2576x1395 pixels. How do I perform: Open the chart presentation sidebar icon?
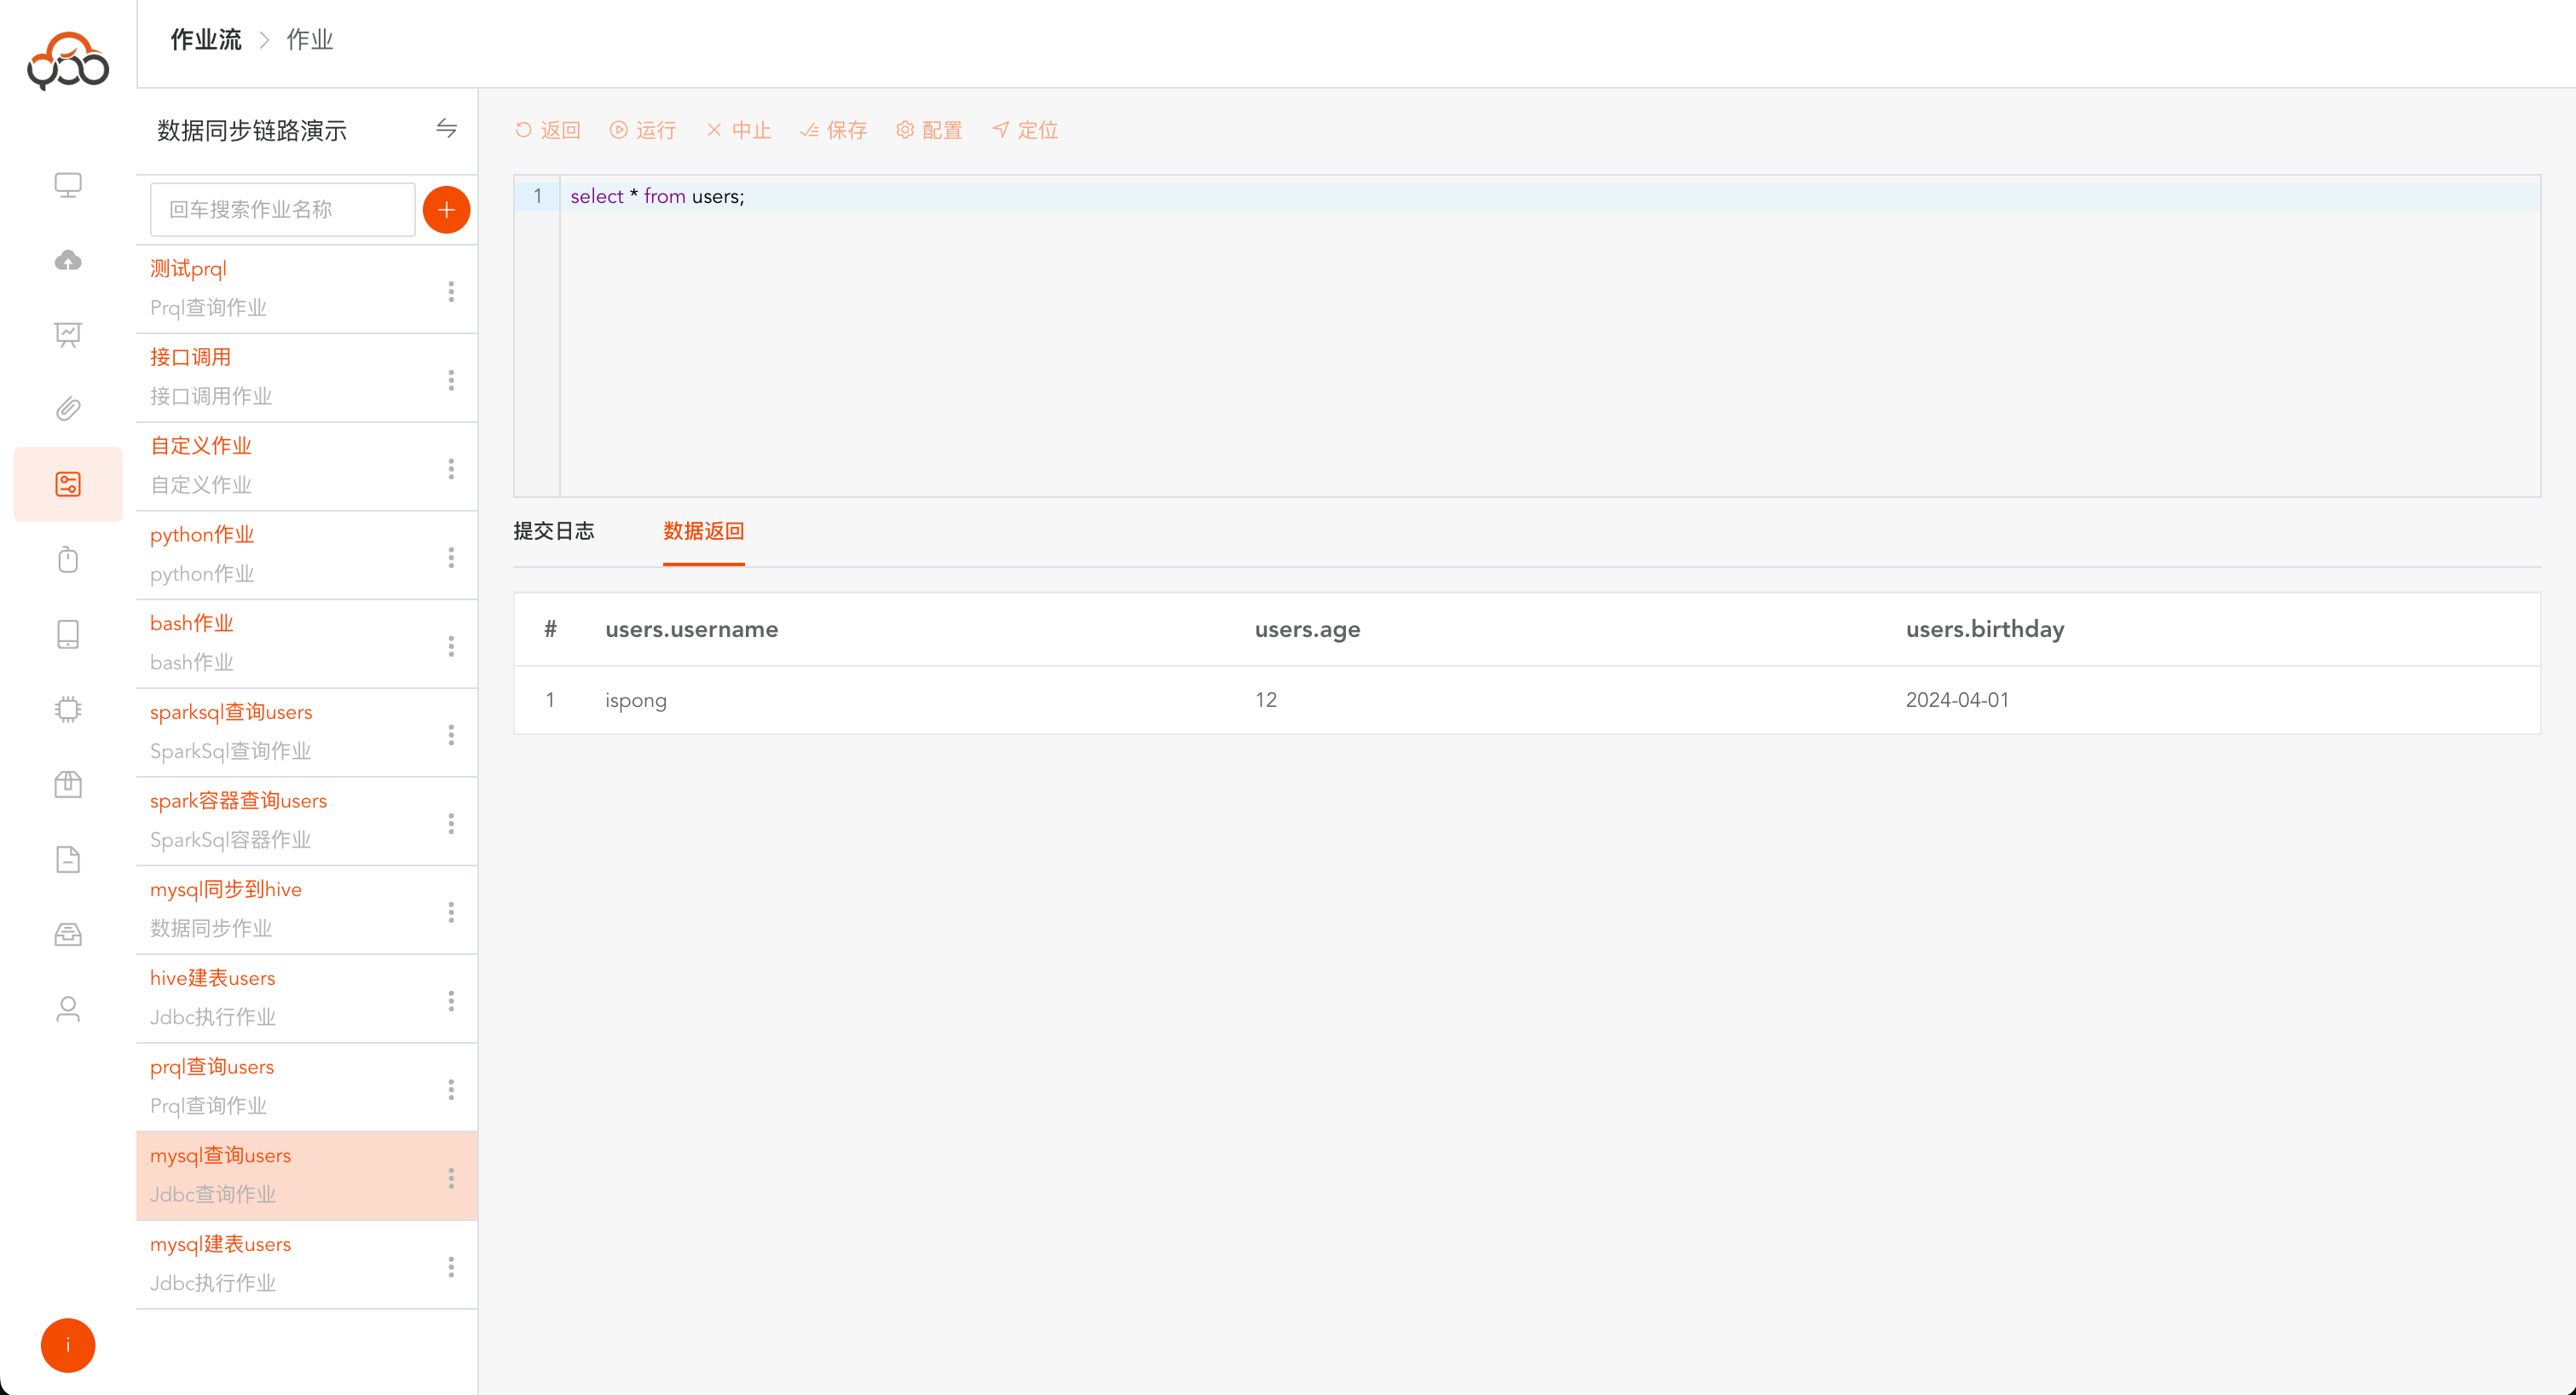(68, 334)
